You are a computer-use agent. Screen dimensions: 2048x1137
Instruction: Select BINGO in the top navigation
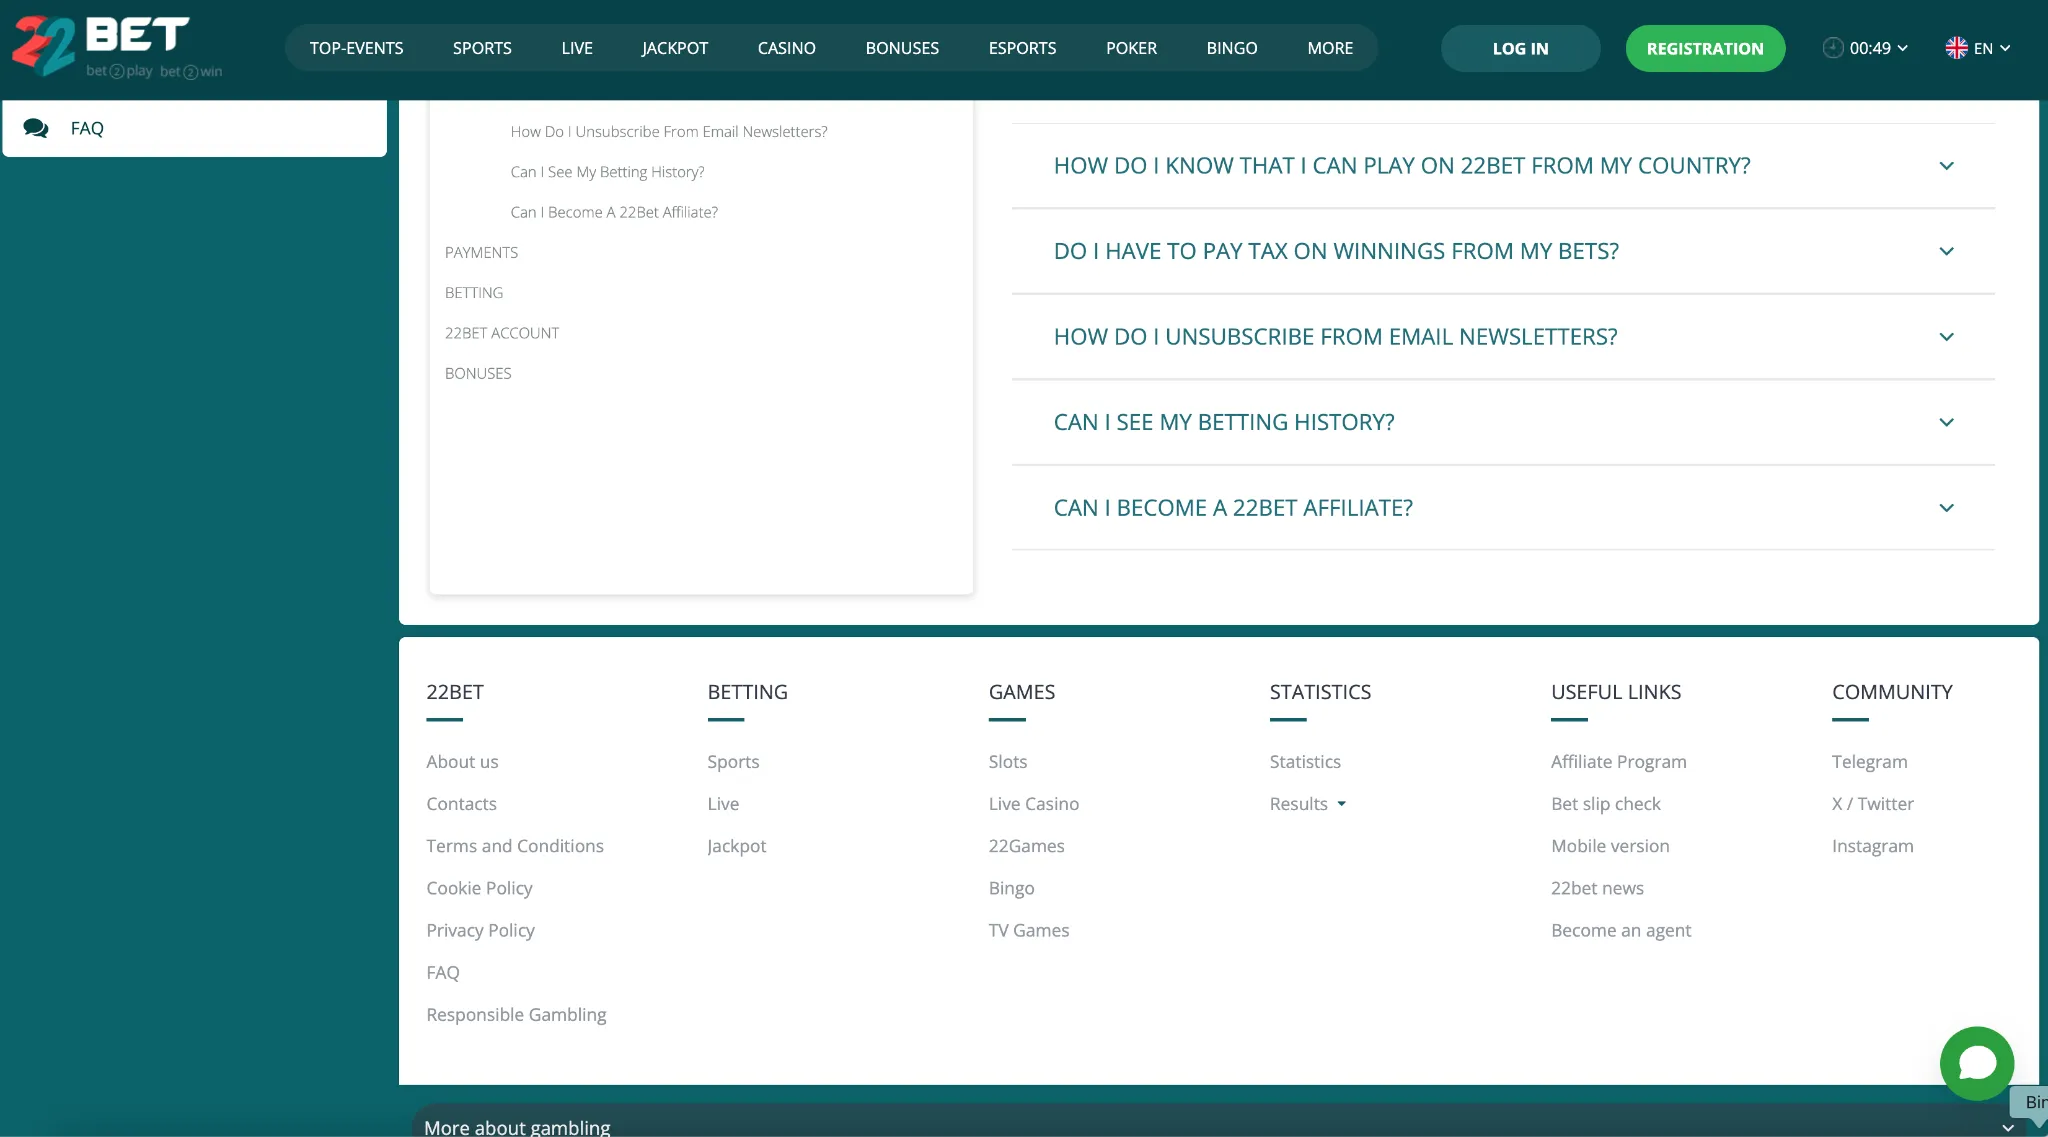[x=1232, y=48]
